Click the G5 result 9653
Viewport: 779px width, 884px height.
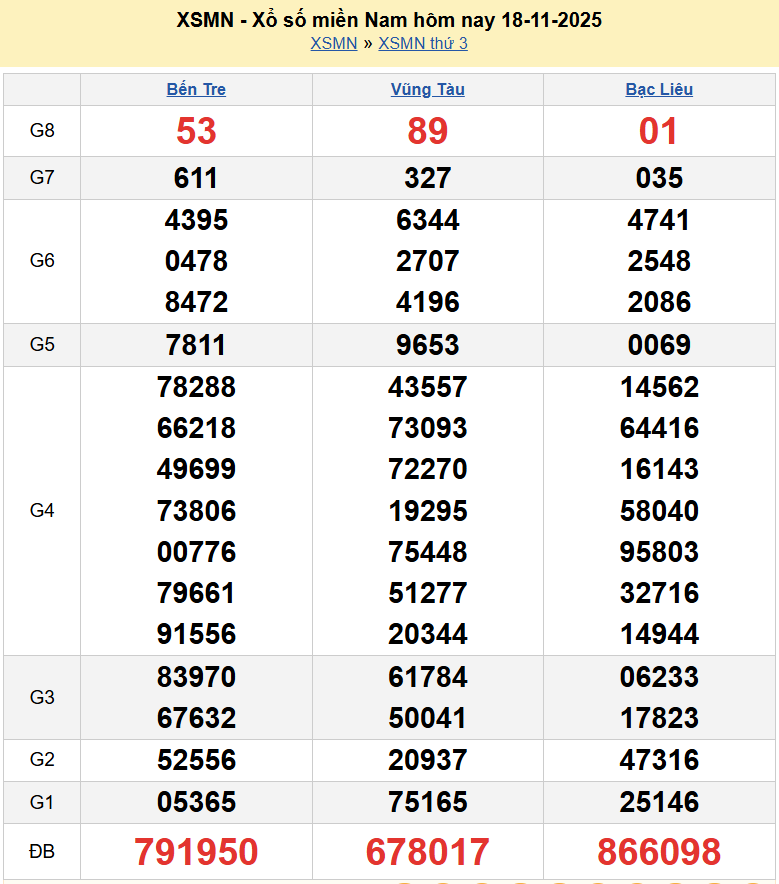427,345
